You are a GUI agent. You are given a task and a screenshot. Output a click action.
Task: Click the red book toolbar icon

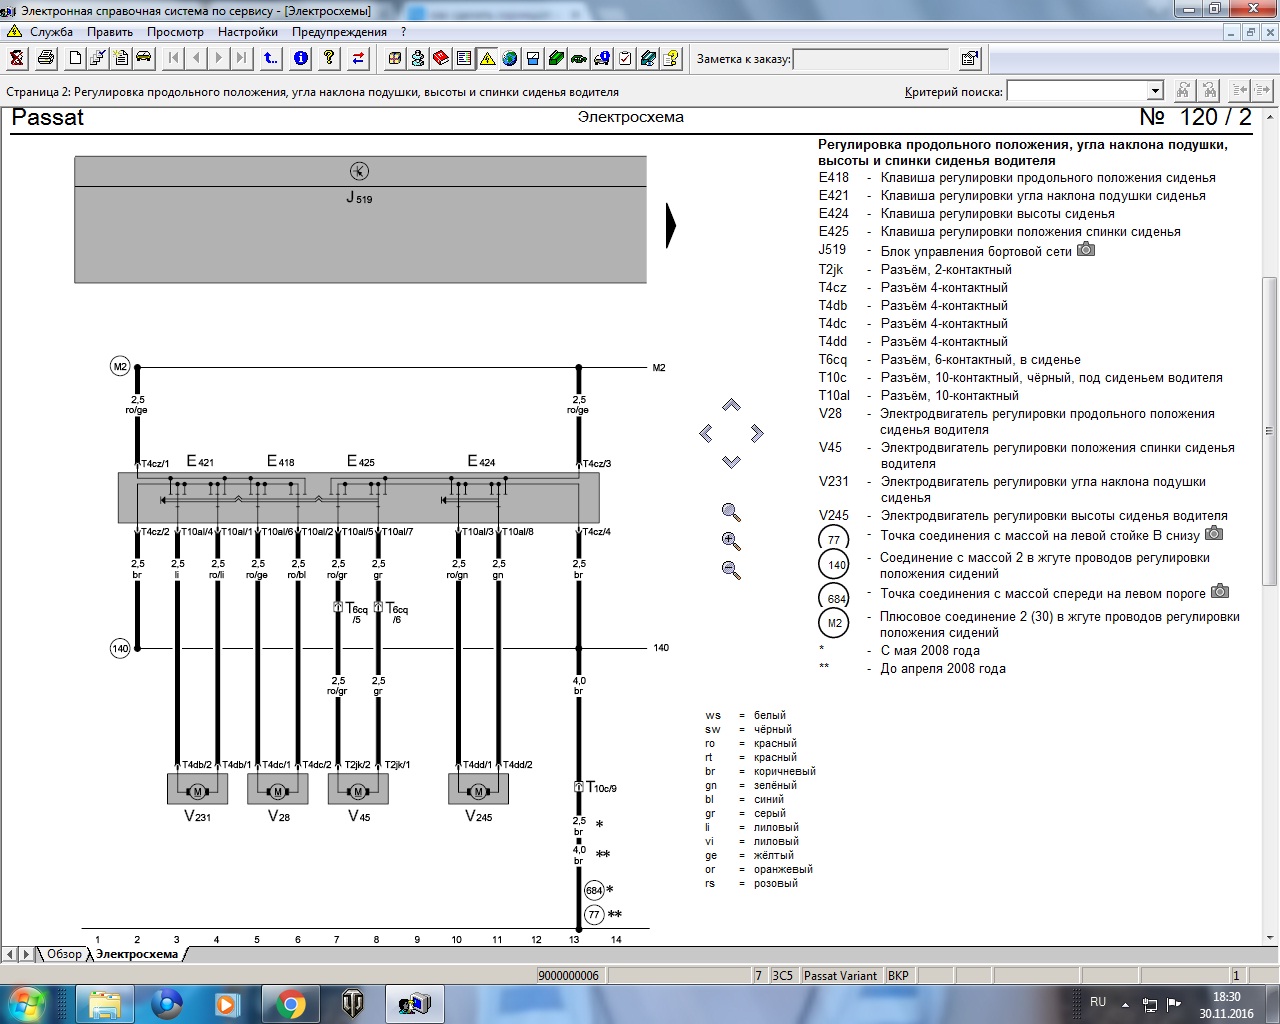(441, 58)
